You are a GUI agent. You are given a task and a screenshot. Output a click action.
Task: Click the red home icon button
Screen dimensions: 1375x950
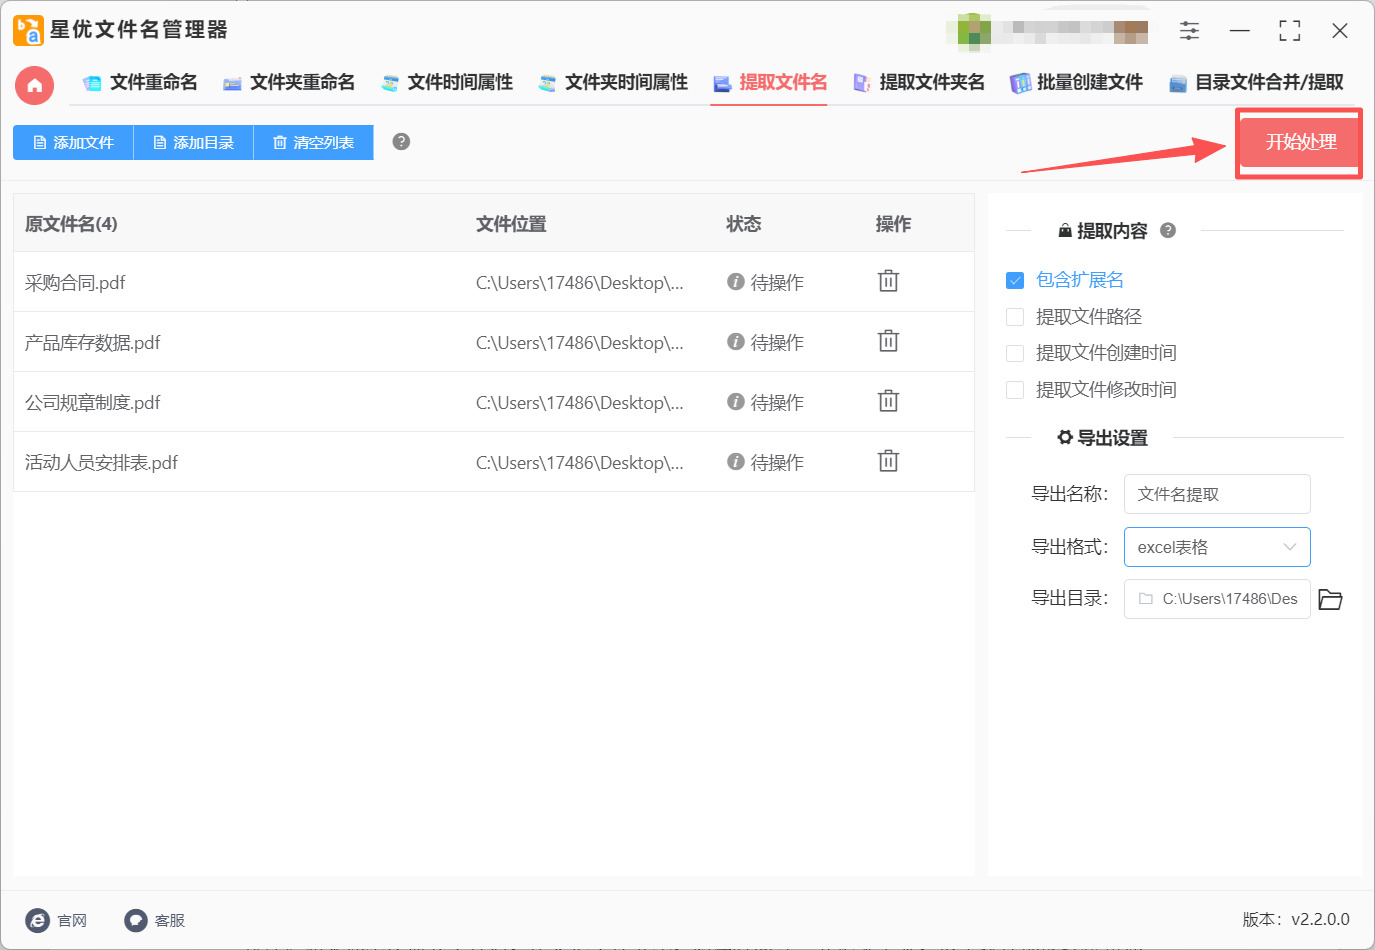click(x=34, y=85)
